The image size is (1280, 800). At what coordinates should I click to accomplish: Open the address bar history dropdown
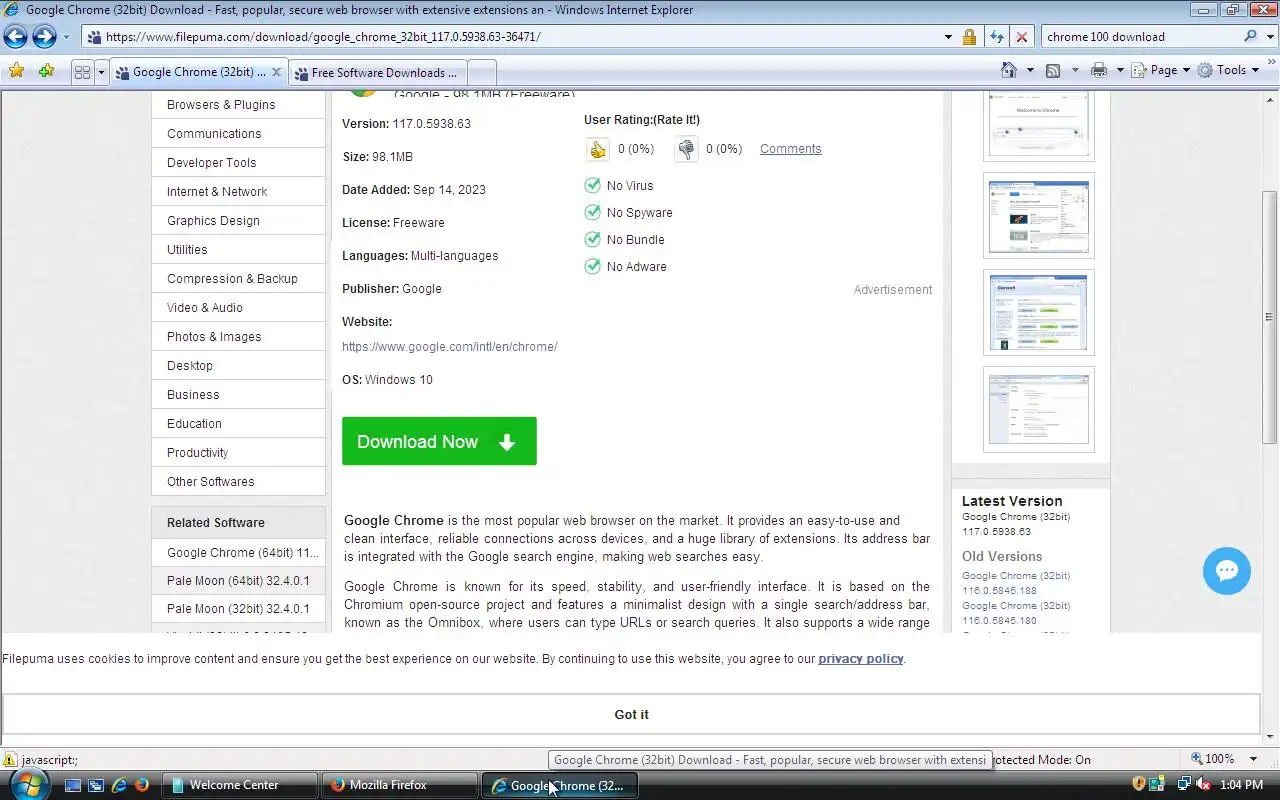click(948, 37)
